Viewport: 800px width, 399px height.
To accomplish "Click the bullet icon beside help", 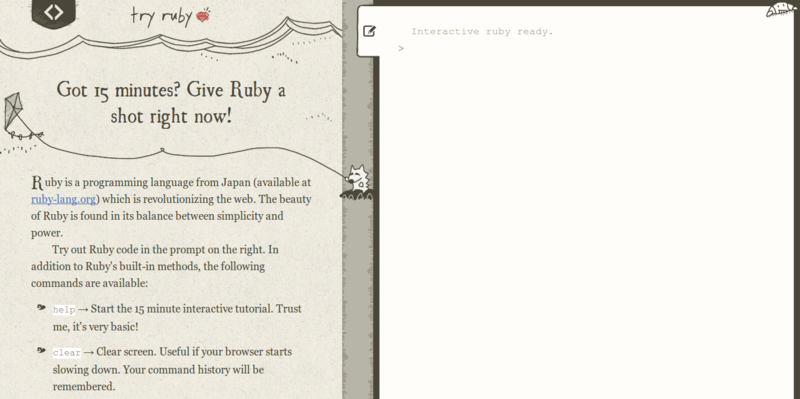I will point(41,307).
